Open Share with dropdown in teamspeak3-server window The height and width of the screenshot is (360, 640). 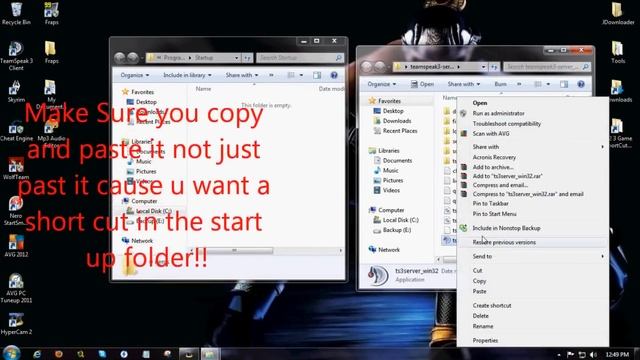click(464, 84)
